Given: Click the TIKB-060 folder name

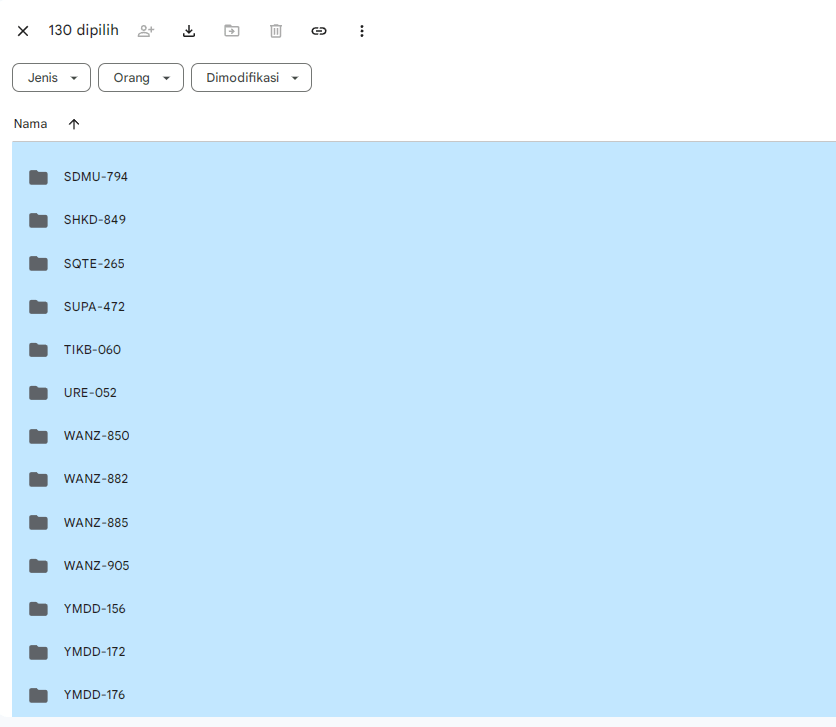Looking at the screenshot, I should pyautogui.click(x=92, y=350).
